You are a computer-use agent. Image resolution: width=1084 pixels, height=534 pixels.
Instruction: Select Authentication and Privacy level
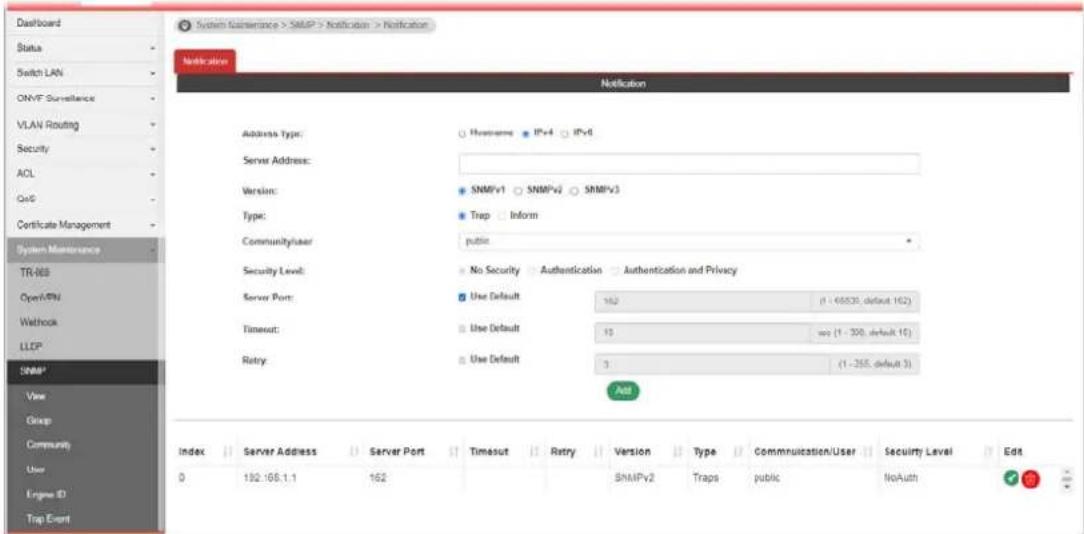[x=615, y=270]
